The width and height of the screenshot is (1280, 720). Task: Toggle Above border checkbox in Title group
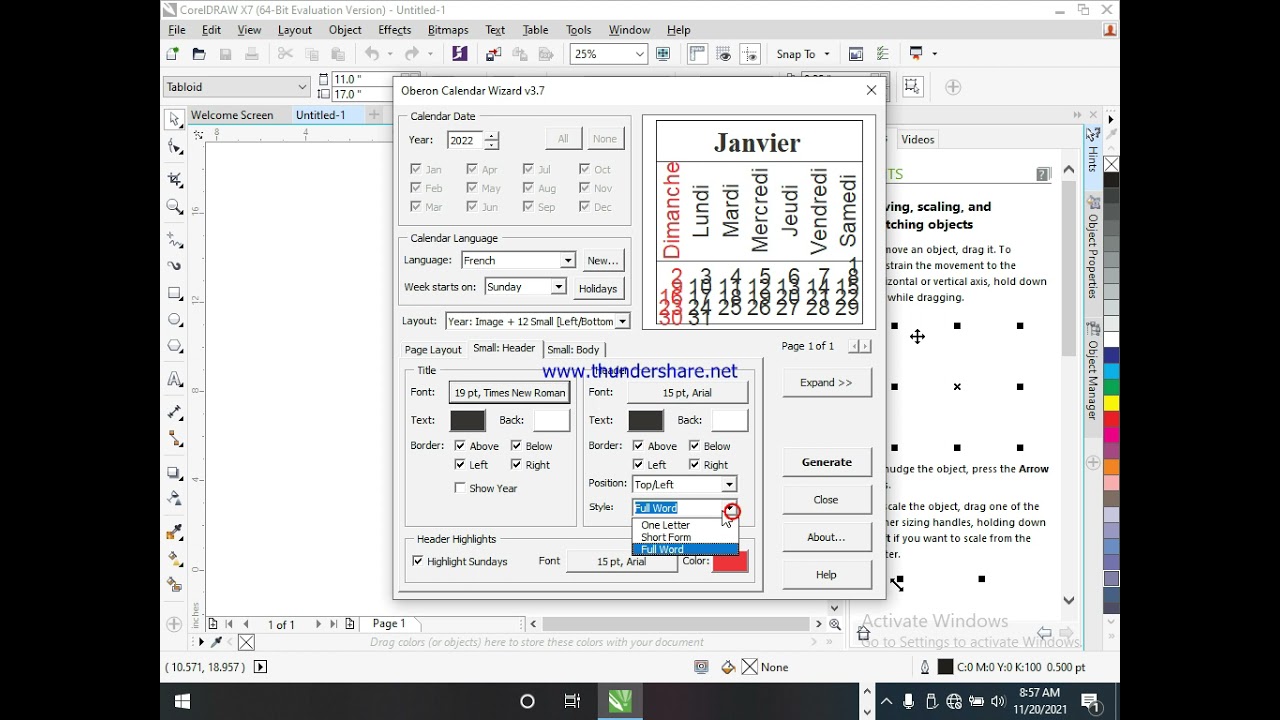tap(460, 446)
